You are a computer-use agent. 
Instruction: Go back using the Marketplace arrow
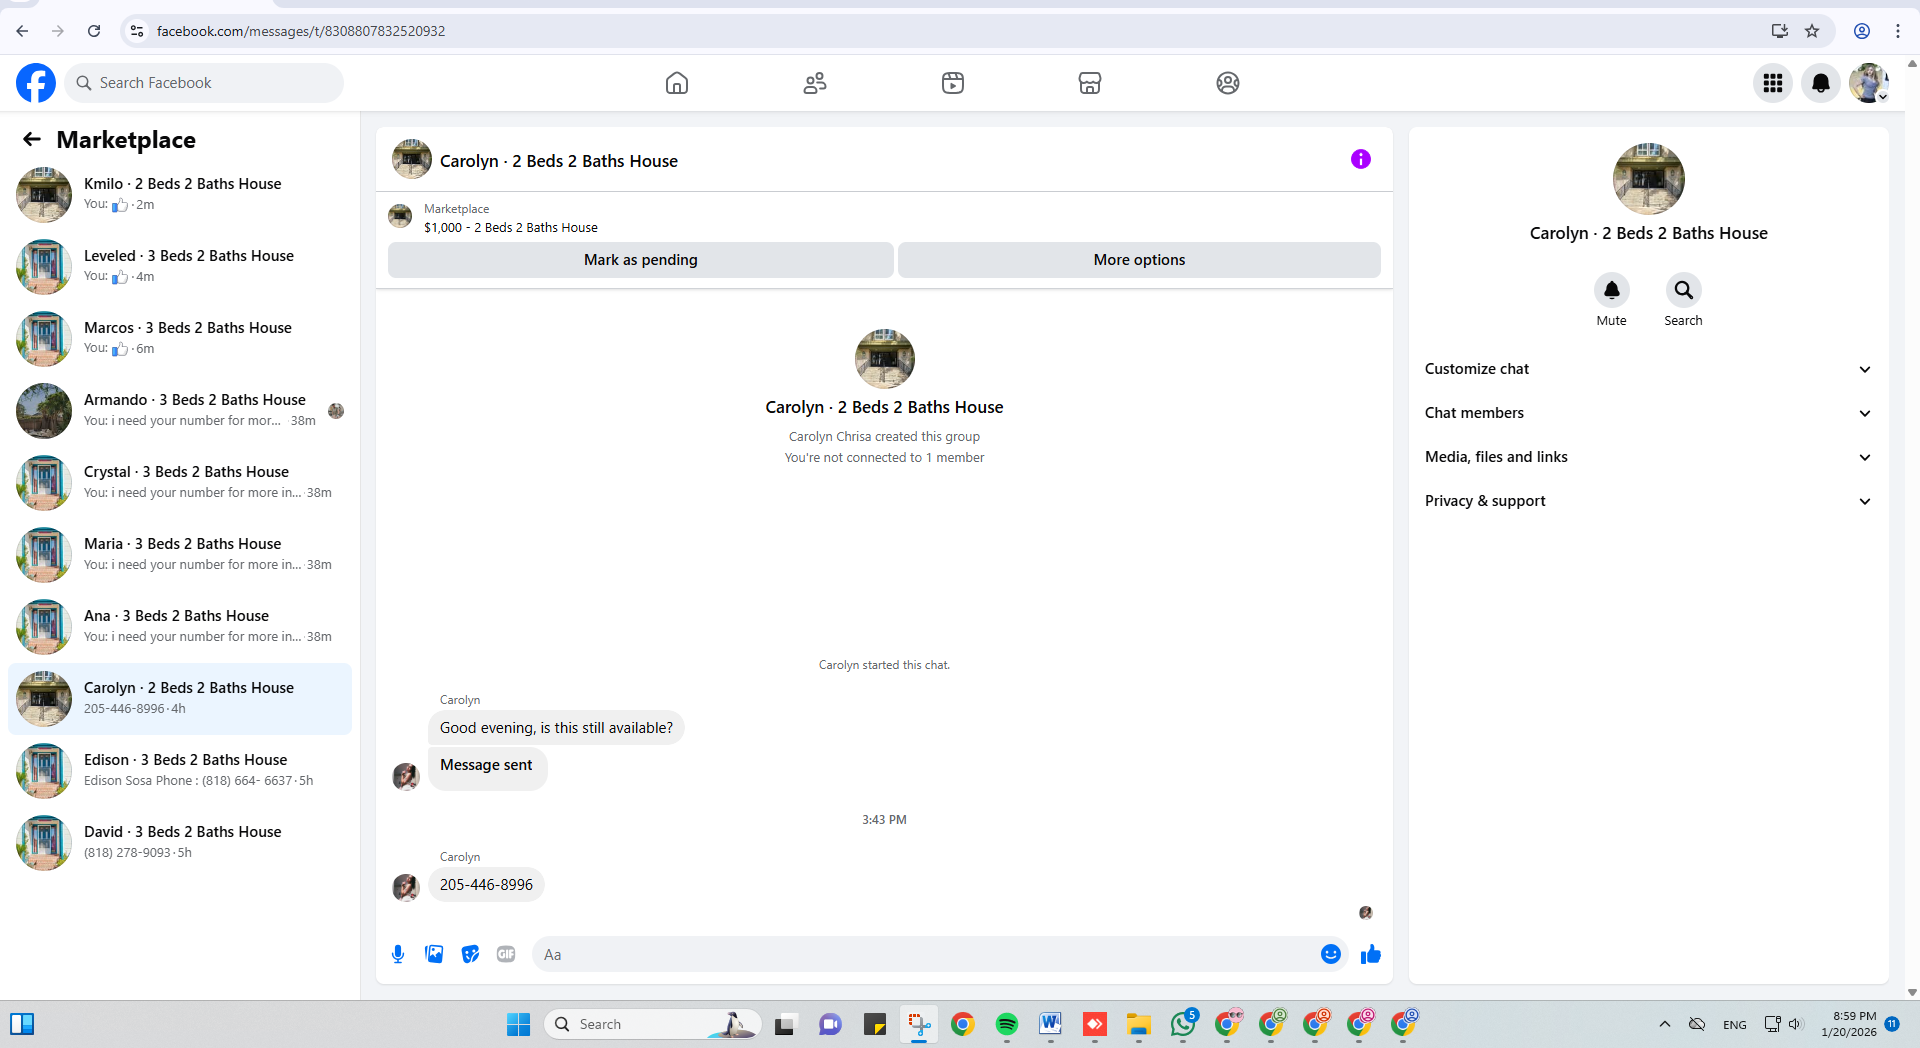pos(32,139)
